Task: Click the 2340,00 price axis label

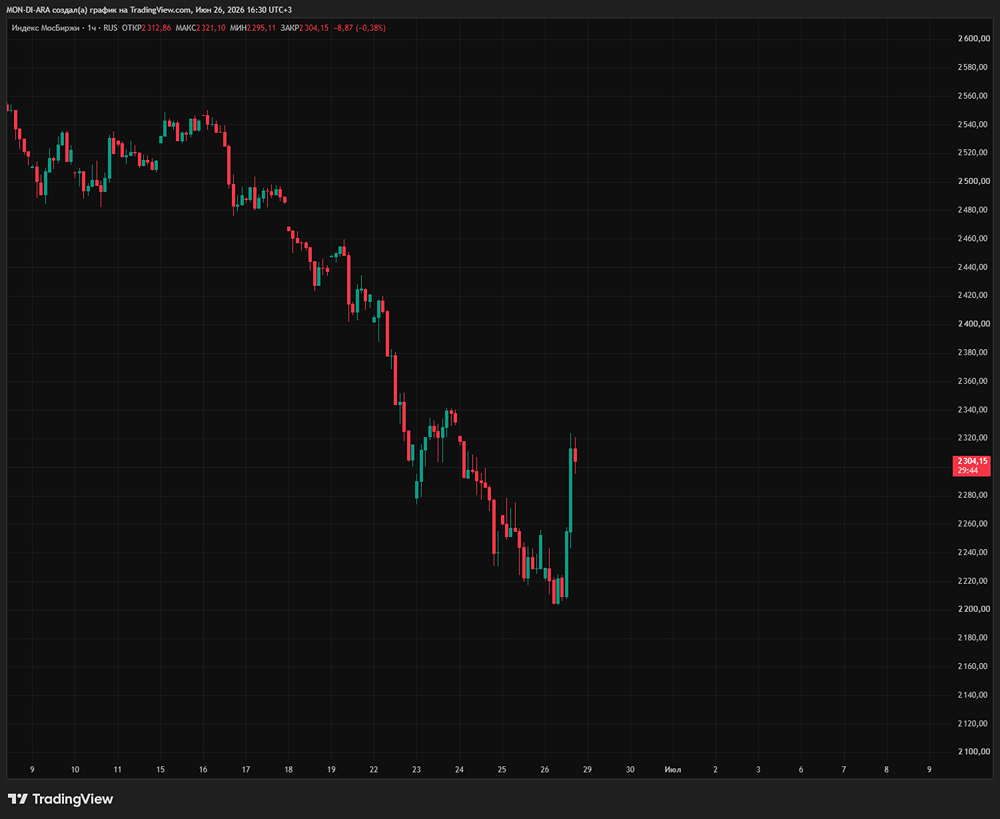Action: point(973,410)
